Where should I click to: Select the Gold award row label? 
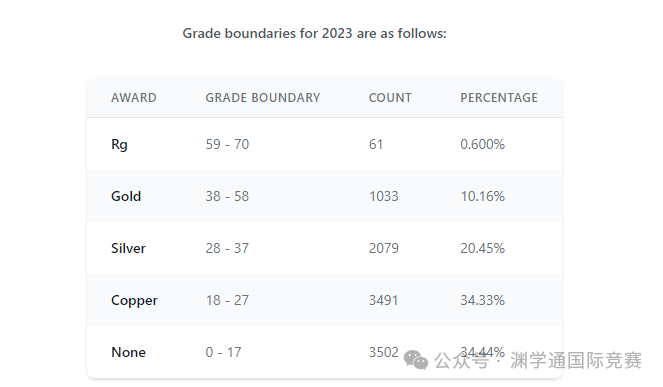tap(126, 196)
